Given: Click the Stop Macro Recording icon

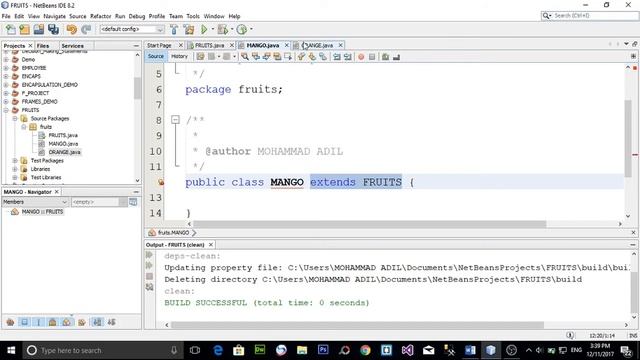Looking at the screenshot, I should (372, 57).
